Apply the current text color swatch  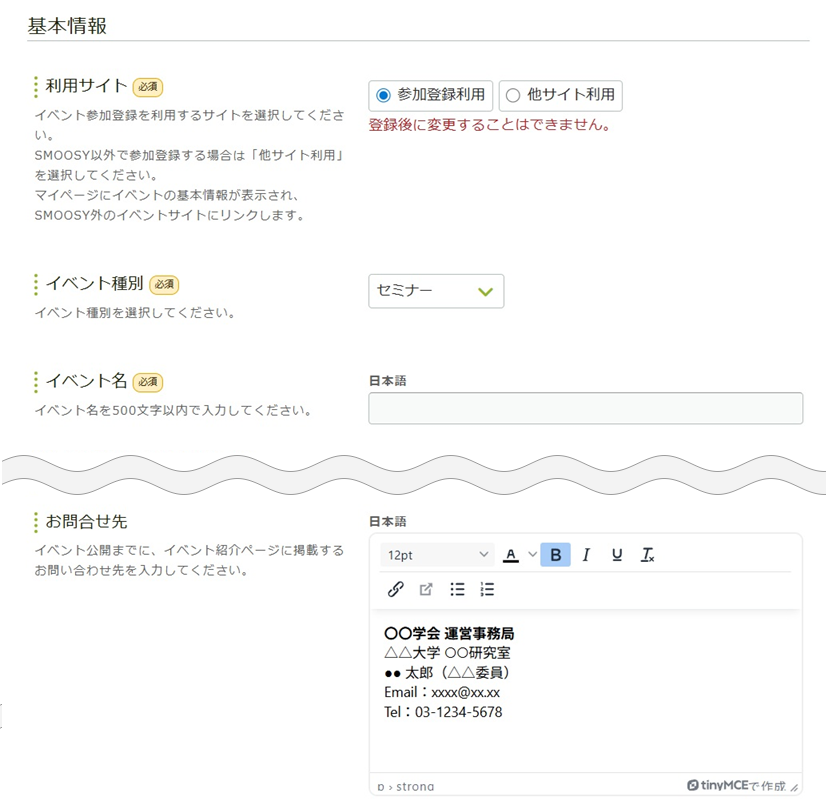[x=511, y=555]
